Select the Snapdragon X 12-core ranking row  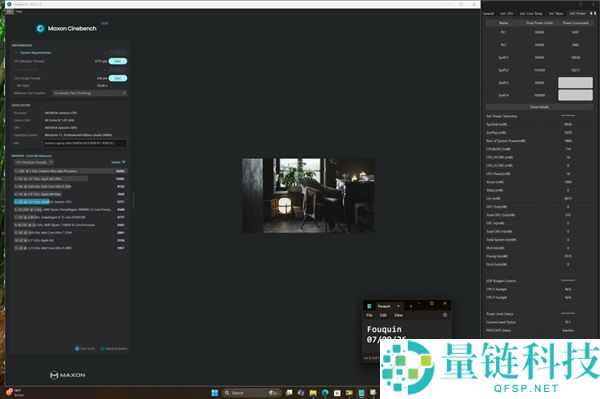click(70, 217)
